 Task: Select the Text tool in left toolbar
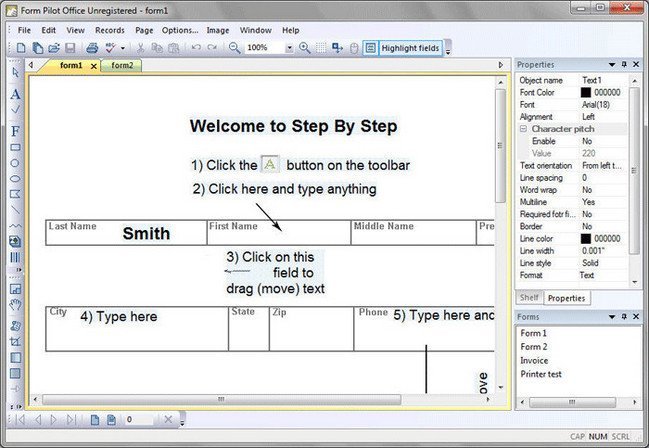point(15,94)
